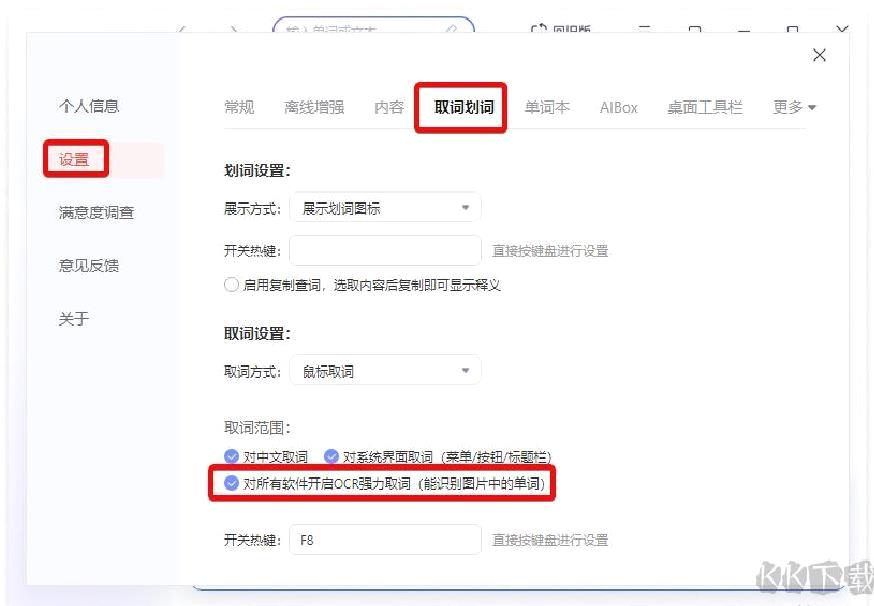874x606 pixels.
Task: Select 设置 in the left sidebar
Action: tap(74, 159)
